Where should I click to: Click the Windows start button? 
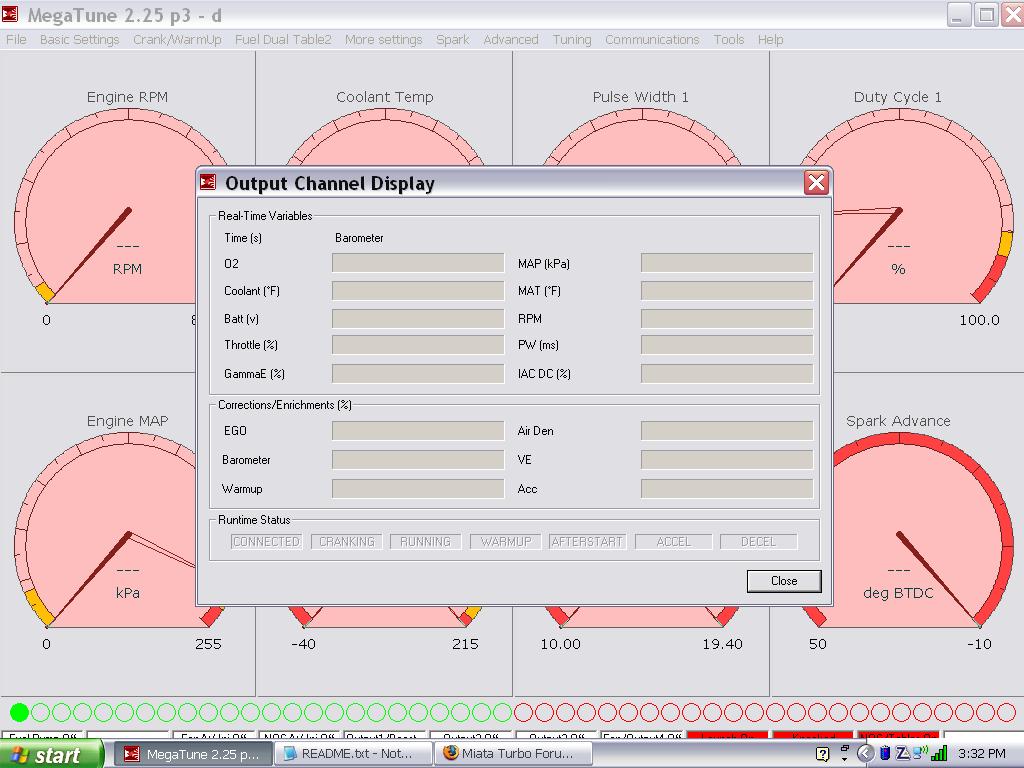[50, 754]
